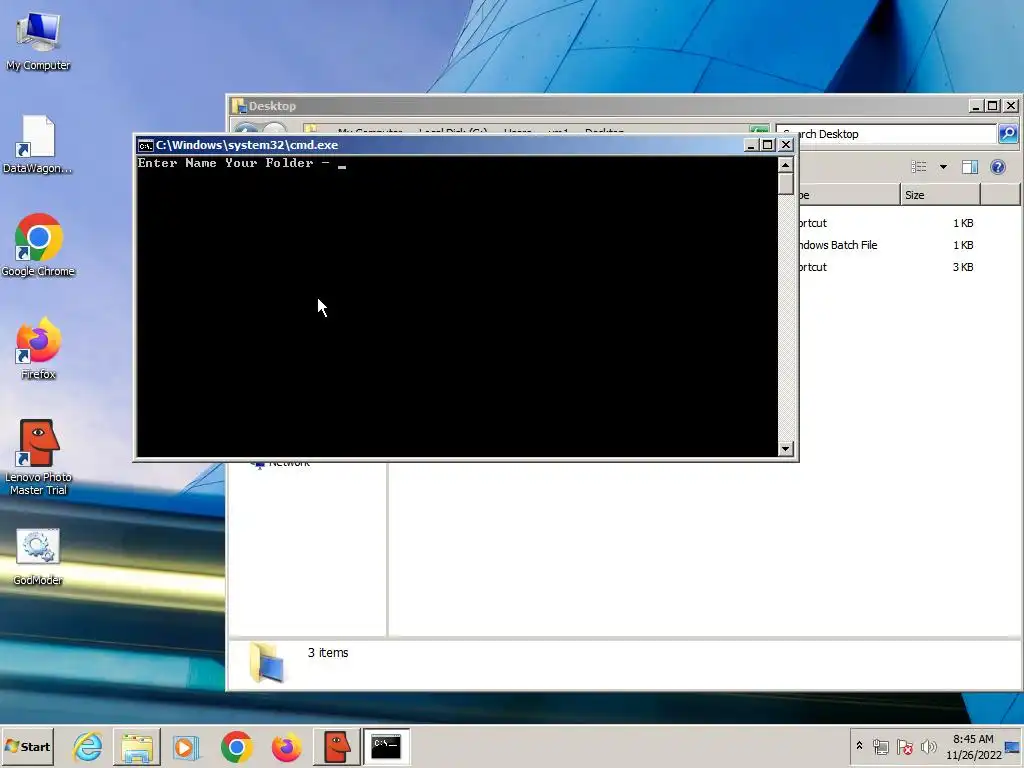The width and height of the screenshot is (1024, 768).
Task: Launch Firefox from desktop shortcut
Action: pyautogui.click(x=38, y=349)
